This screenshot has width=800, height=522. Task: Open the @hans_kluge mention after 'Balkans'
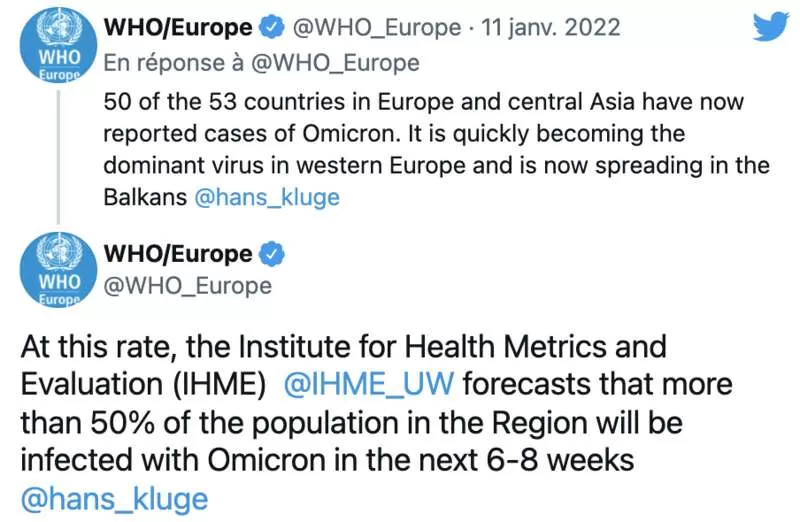(x=267, y=197)
